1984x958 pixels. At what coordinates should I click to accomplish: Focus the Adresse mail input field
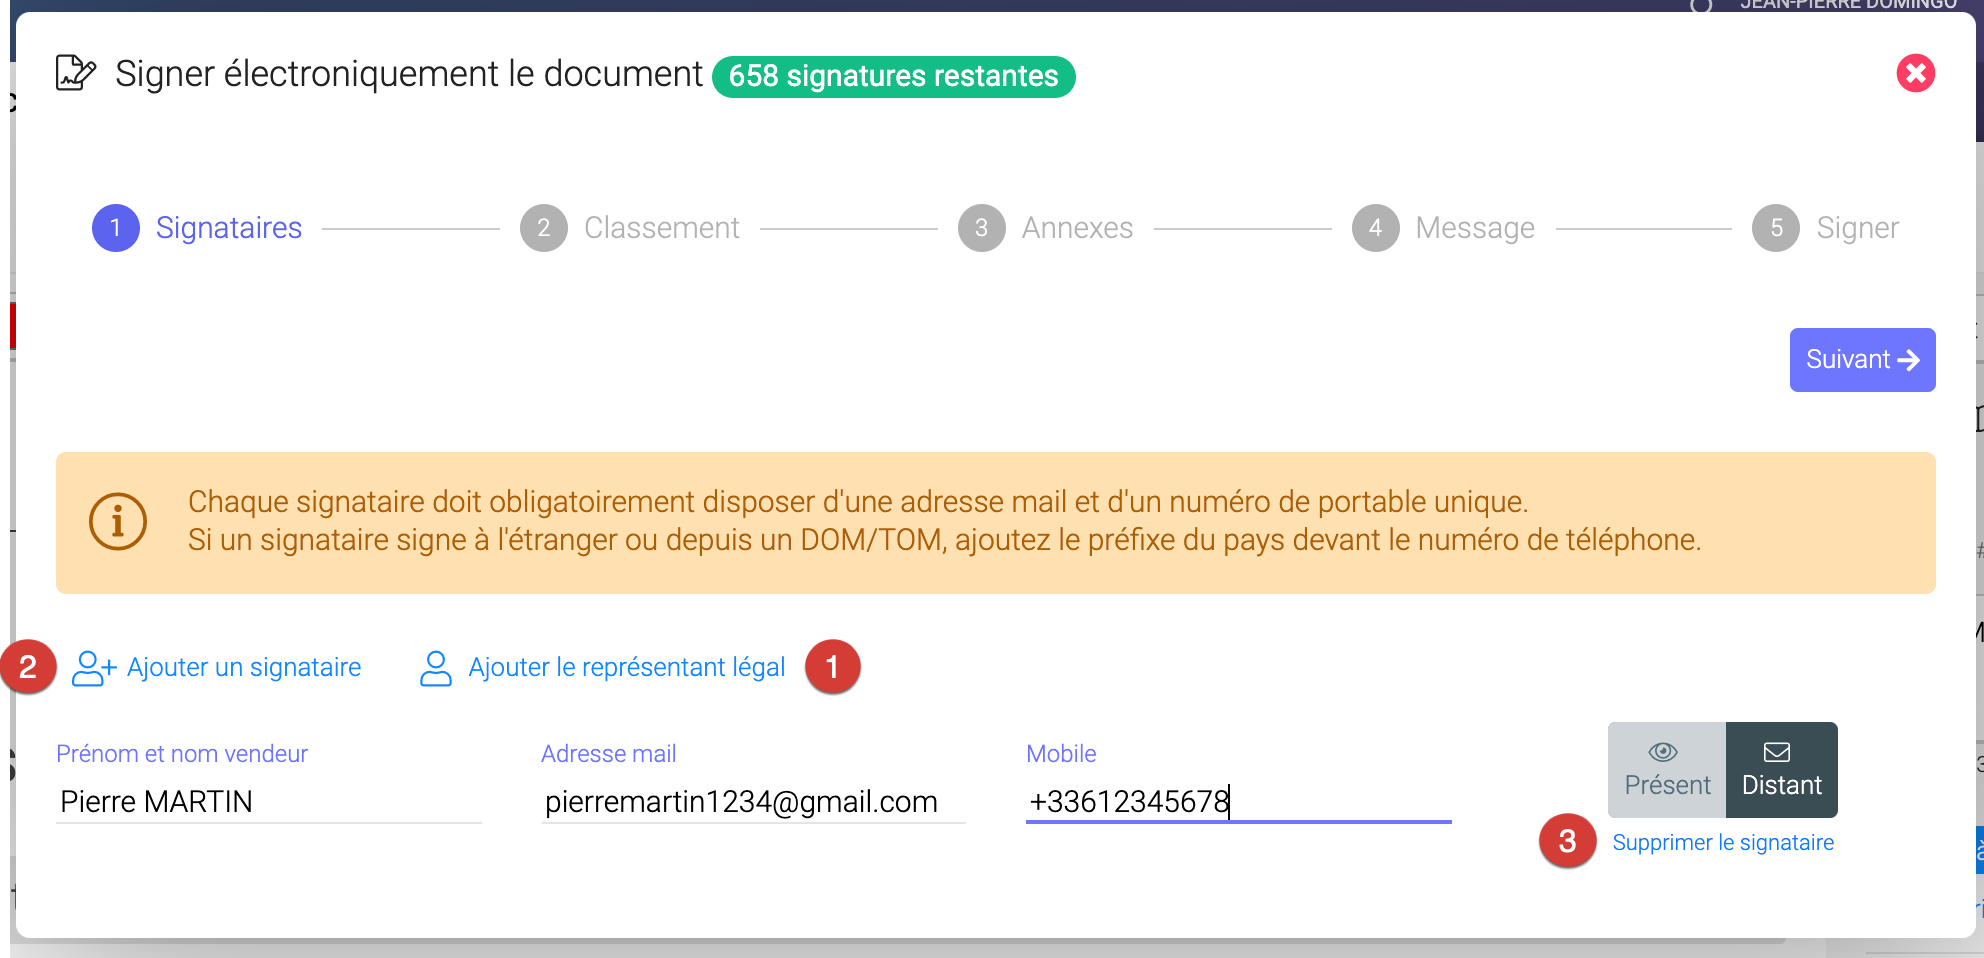(x=752, y=802)
